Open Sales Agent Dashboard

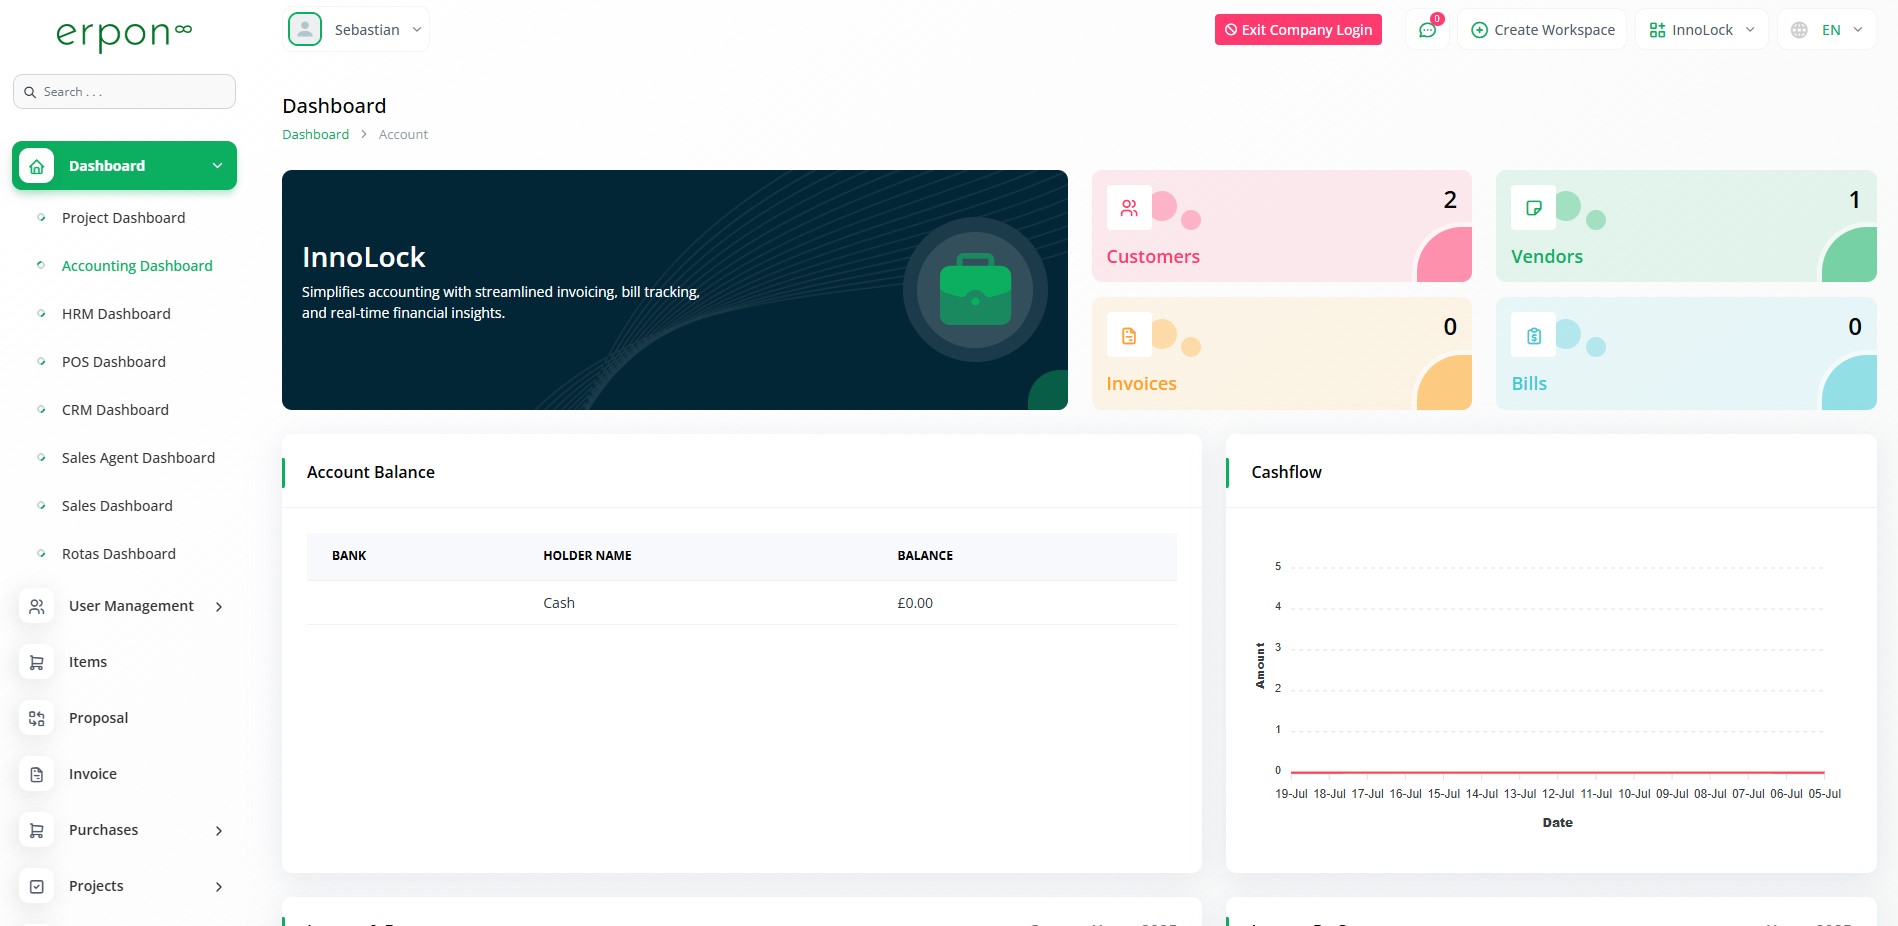pyautogui.click(x=138, y=458)
